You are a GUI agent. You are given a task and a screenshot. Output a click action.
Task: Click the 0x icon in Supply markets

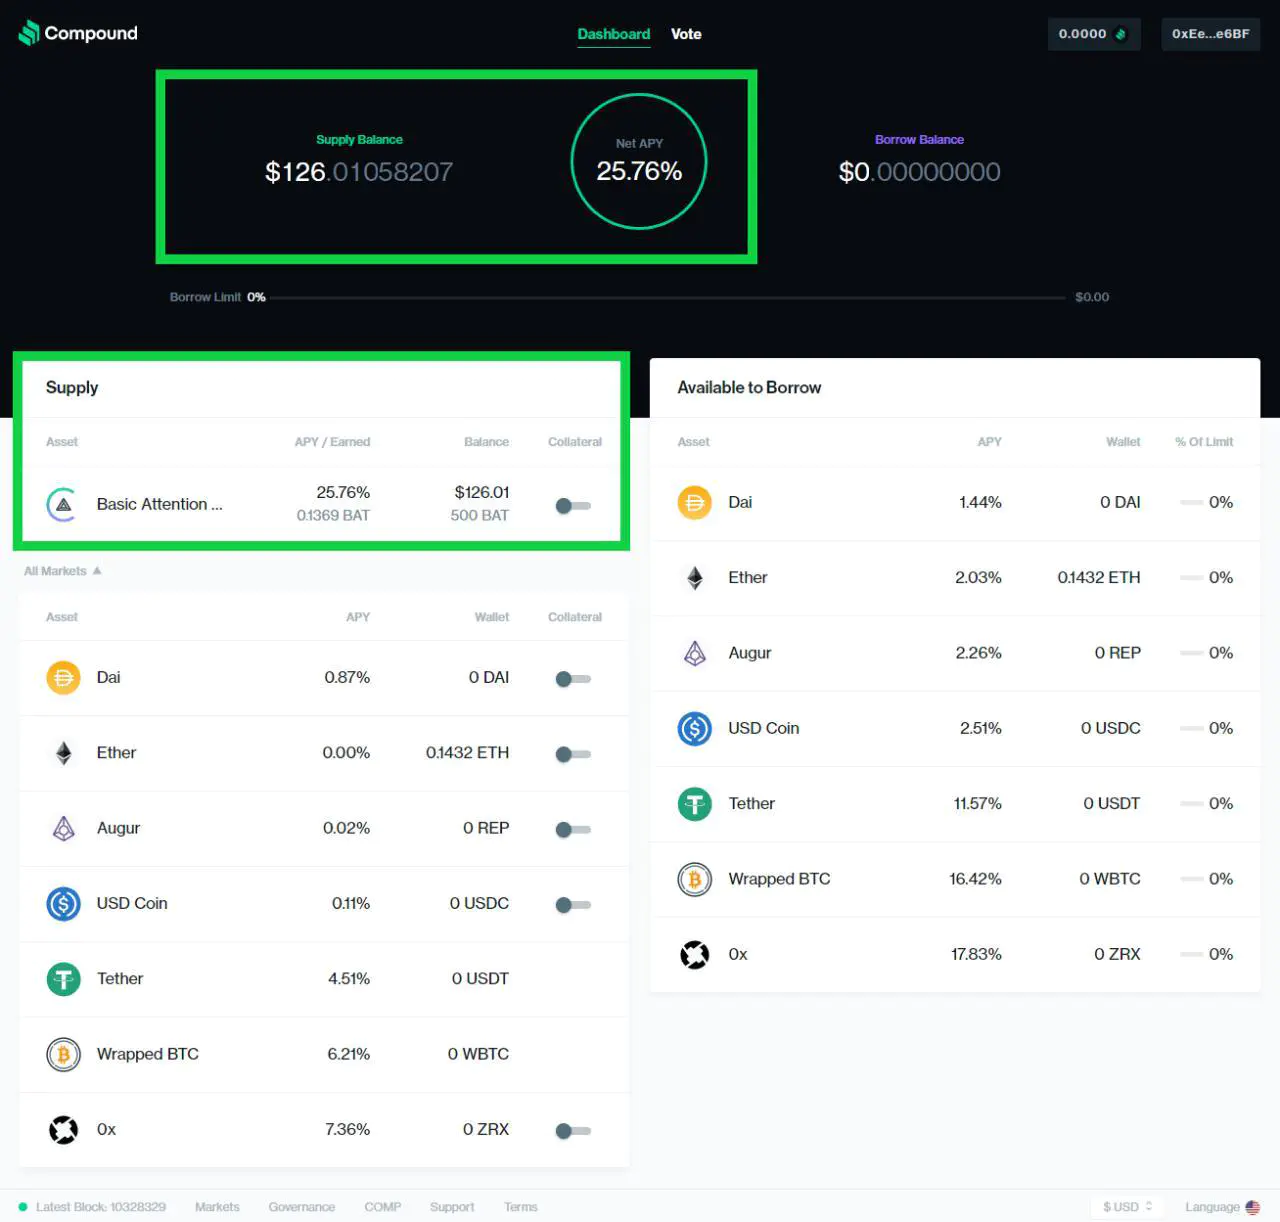[63, 1130]
